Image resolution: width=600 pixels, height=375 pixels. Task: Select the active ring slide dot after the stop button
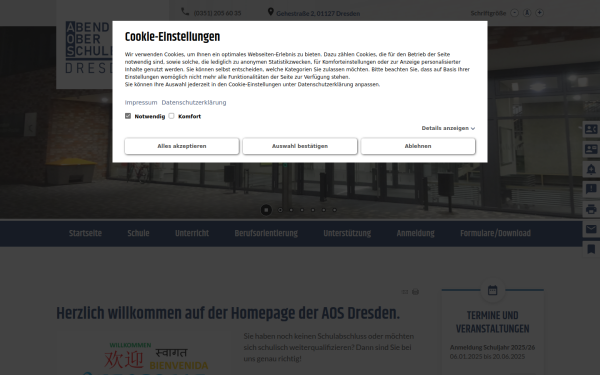pyautogui.click(x=280, y=210)
